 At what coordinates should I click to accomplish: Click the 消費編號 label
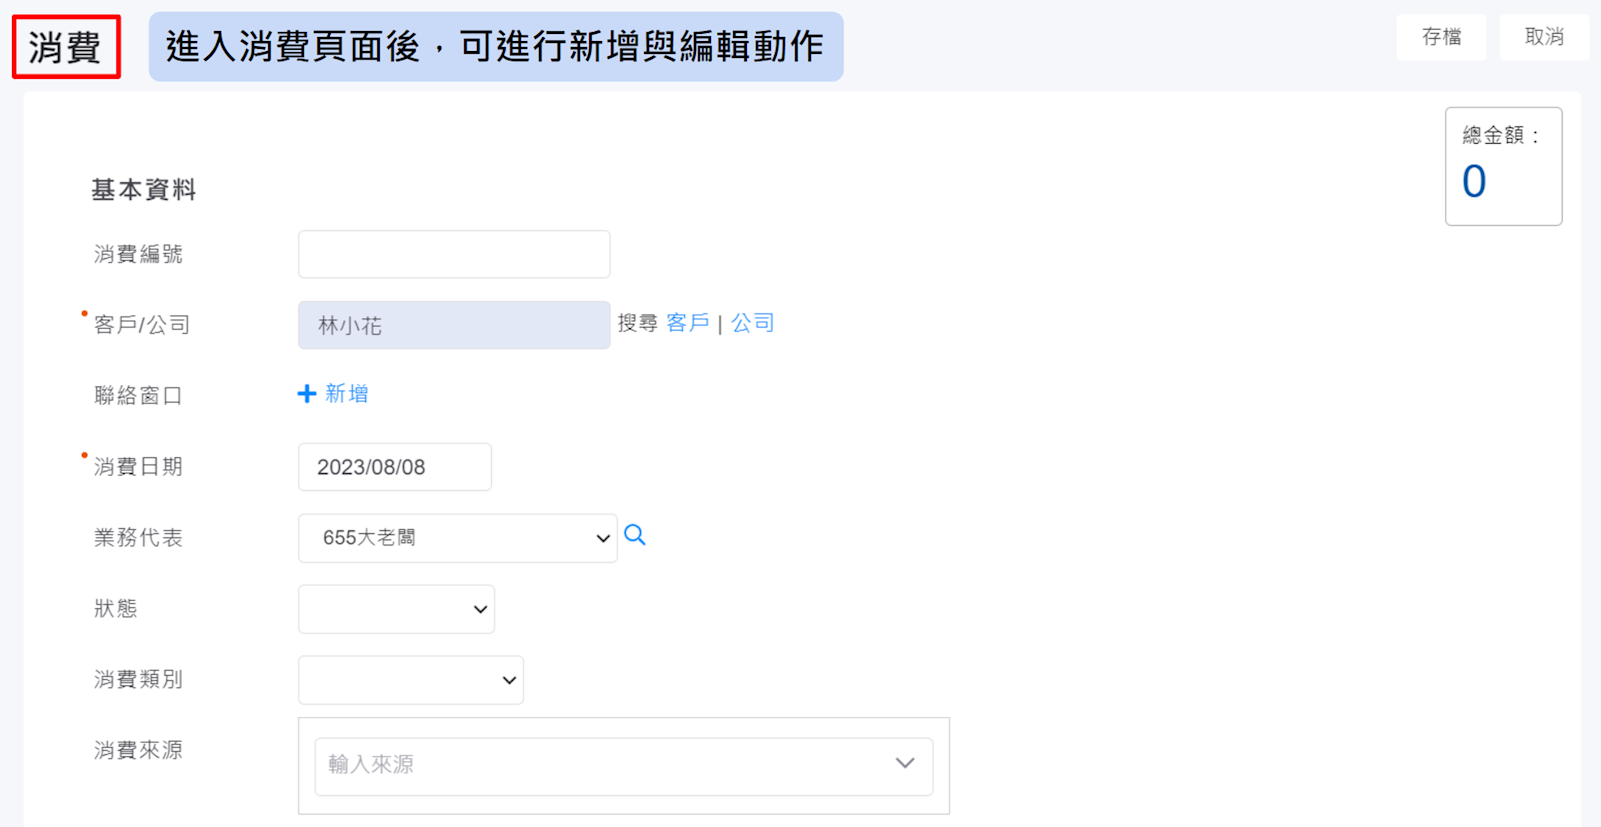click(138, 254)
